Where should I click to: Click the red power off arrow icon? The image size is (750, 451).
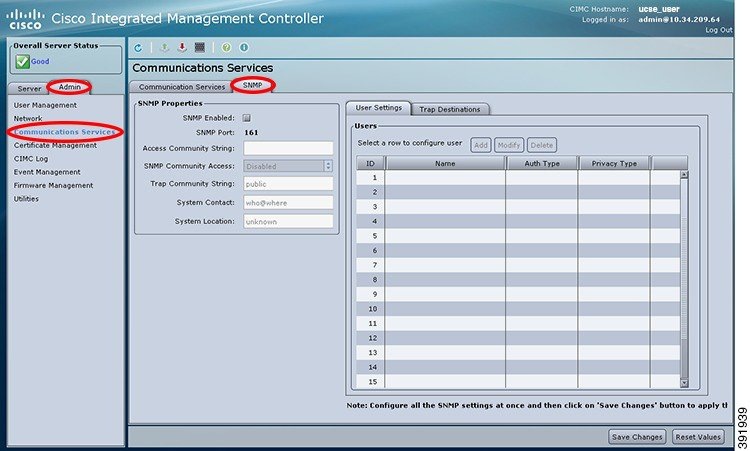click(181, 47)
